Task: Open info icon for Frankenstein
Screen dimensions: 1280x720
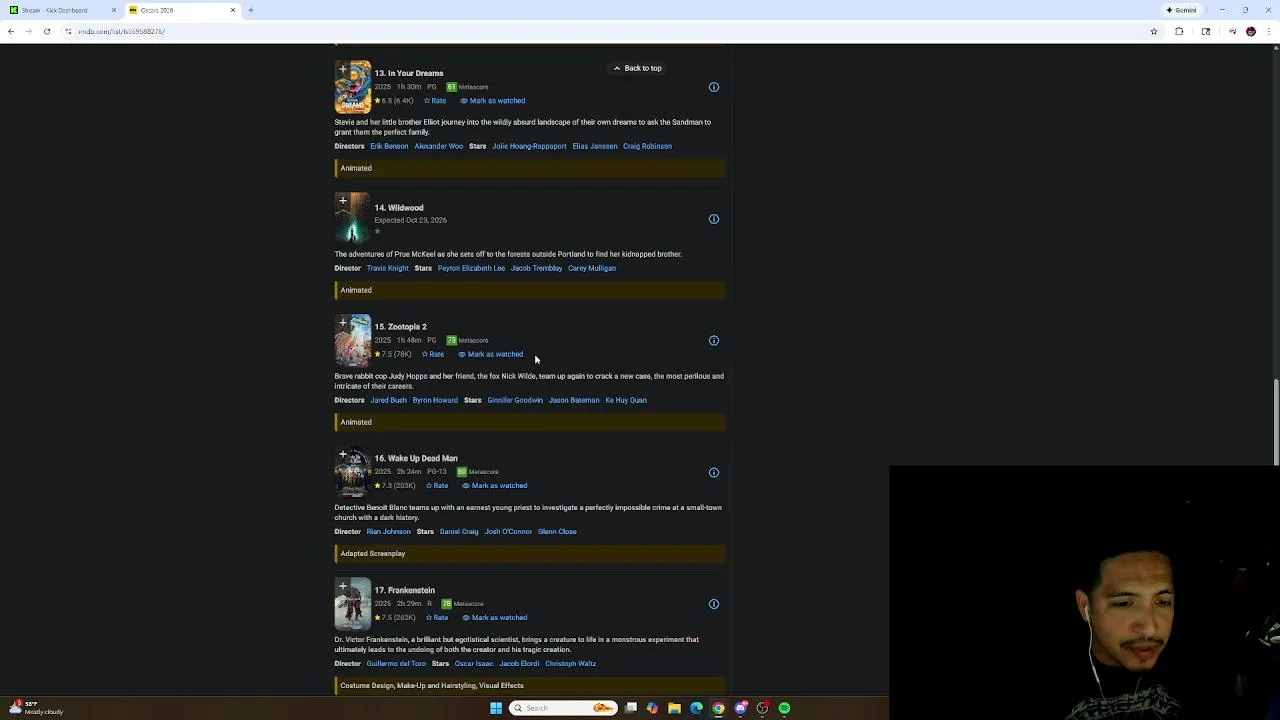Action: [x=714, y=604]
